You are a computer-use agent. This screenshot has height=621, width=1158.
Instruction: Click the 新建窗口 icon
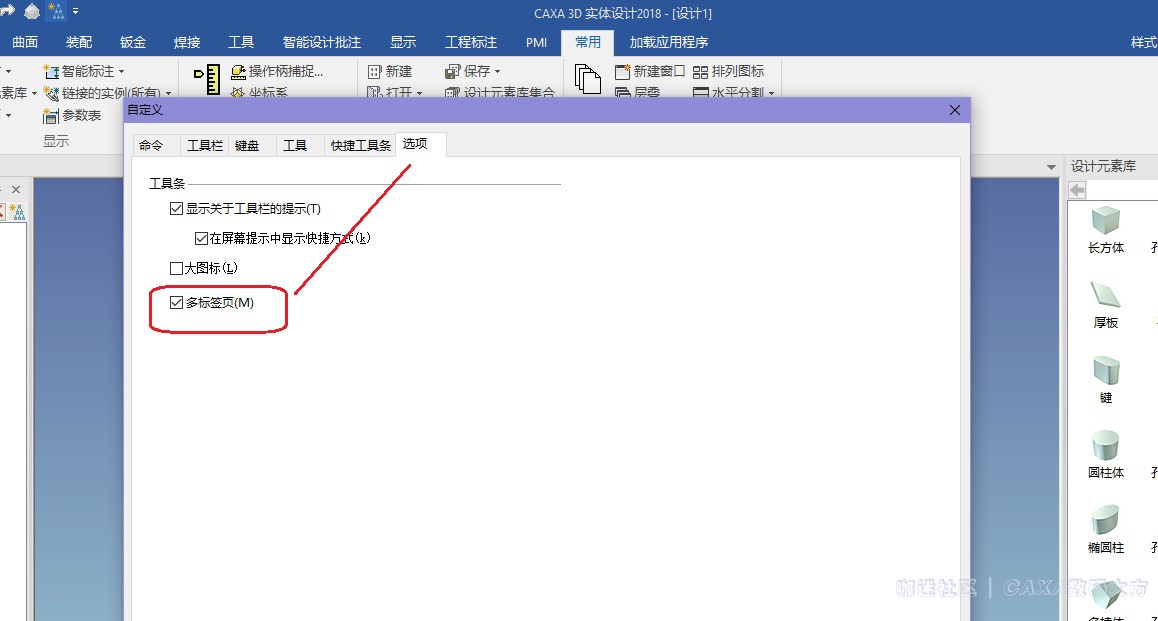coord(623,72)
